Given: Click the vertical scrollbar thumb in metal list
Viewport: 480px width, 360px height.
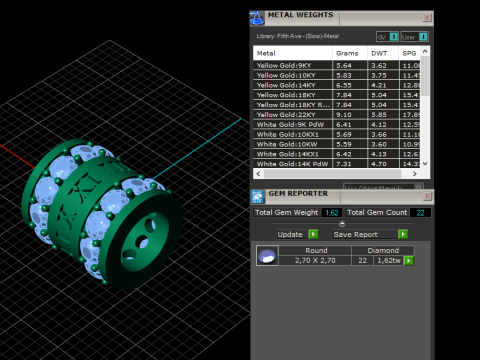Looking at the screenshot, I should 425,77.
